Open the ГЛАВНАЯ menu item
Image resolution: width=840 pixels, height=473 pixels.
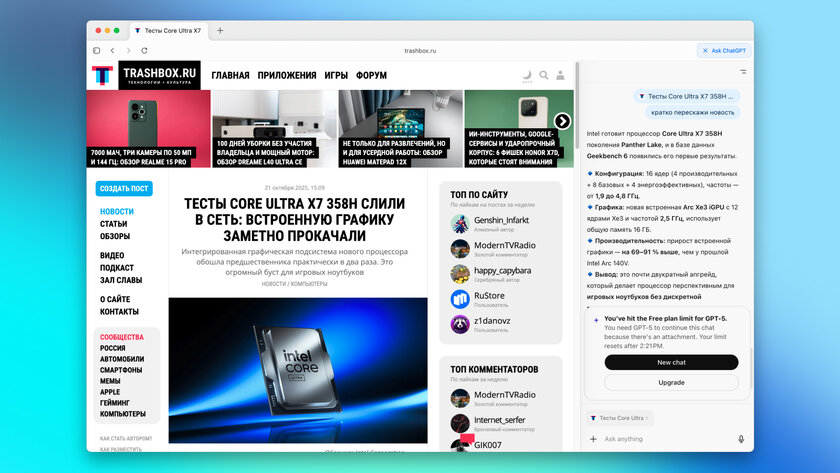tap(230, 76)
